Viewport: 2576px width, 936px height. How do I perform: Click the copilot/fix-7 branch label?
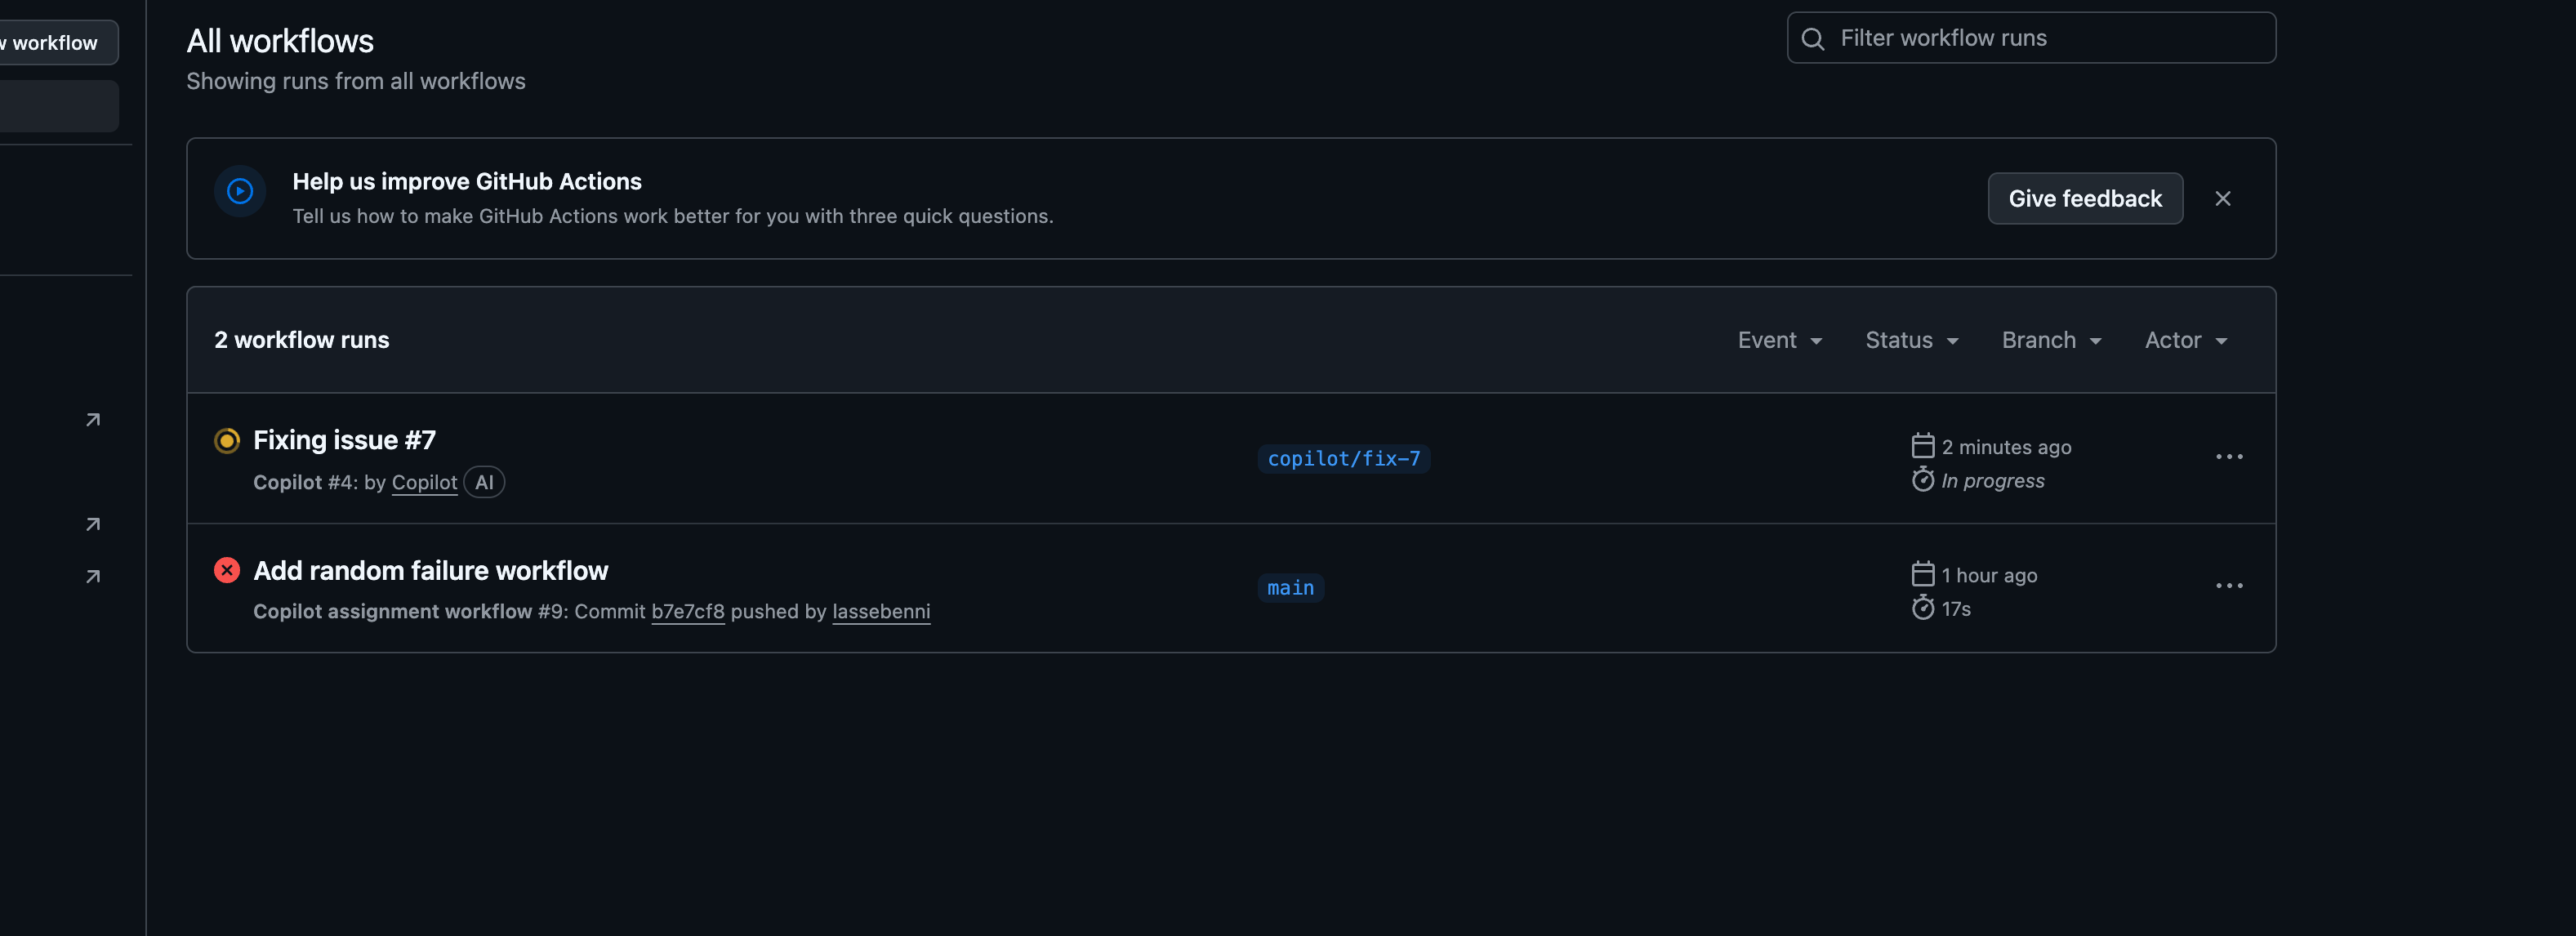pyautogui.click(x=1343, y=459)
